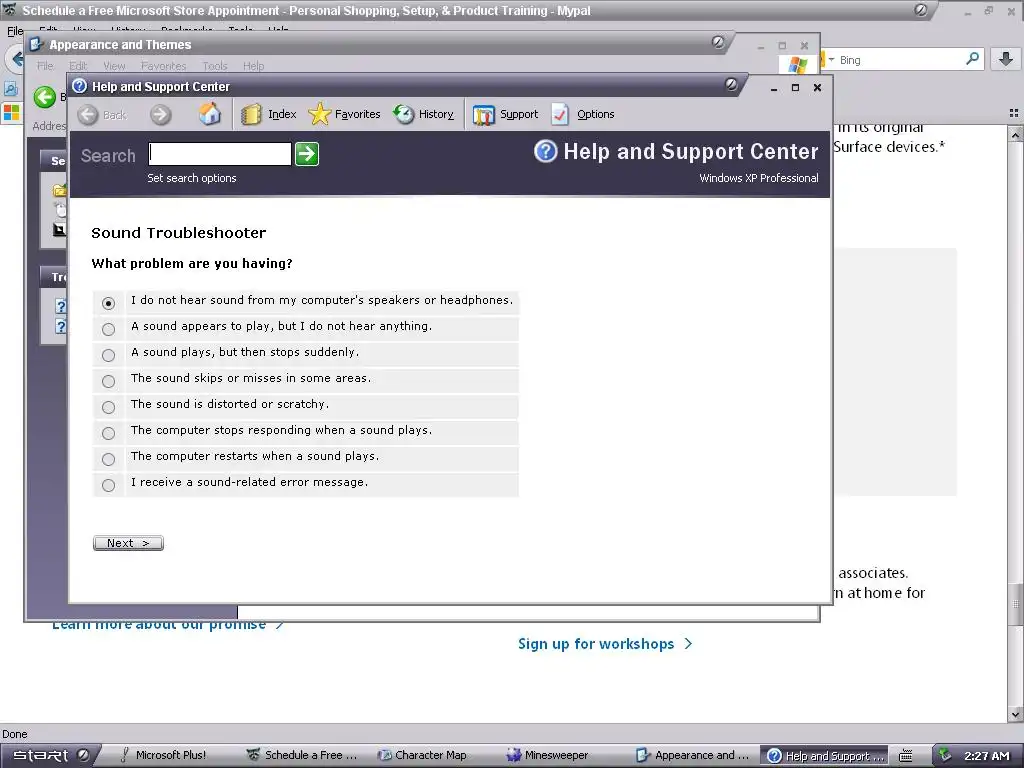Click the Help and Support Center title icon
Screen dimensions: 1024x768
[80, 86]
